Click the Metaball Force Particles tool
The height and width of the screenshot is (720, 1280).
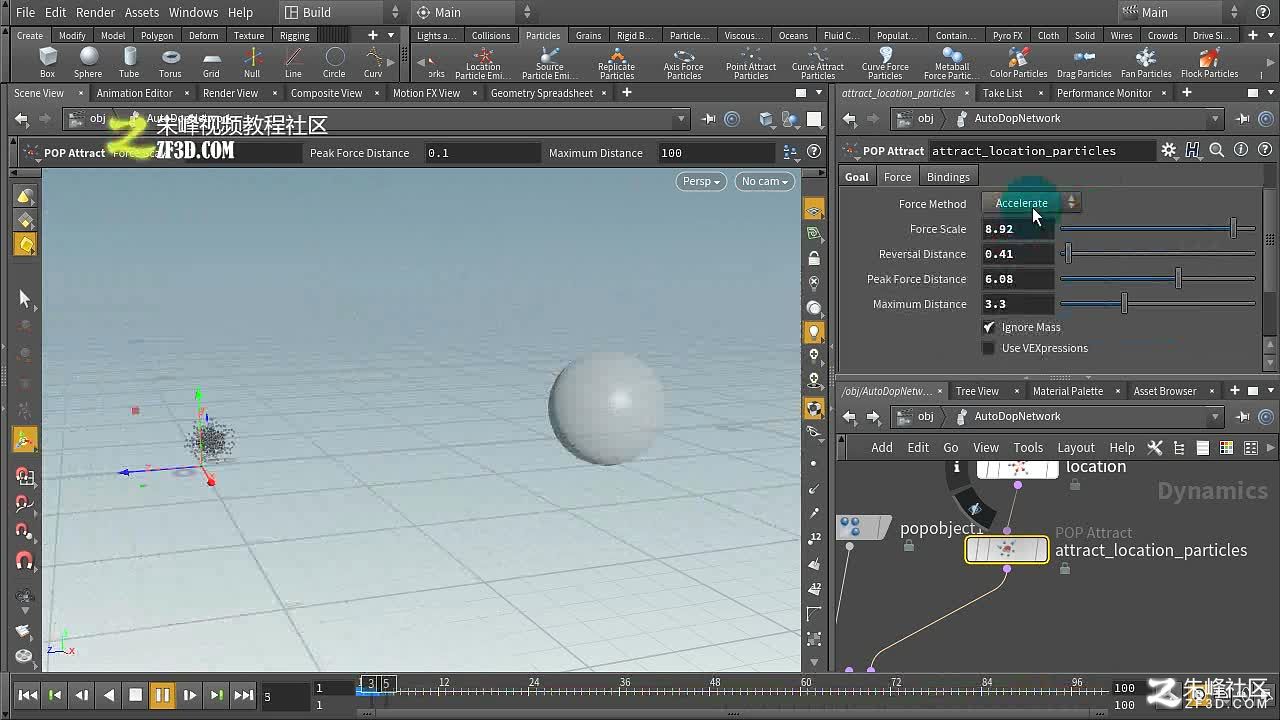point(952,63)
